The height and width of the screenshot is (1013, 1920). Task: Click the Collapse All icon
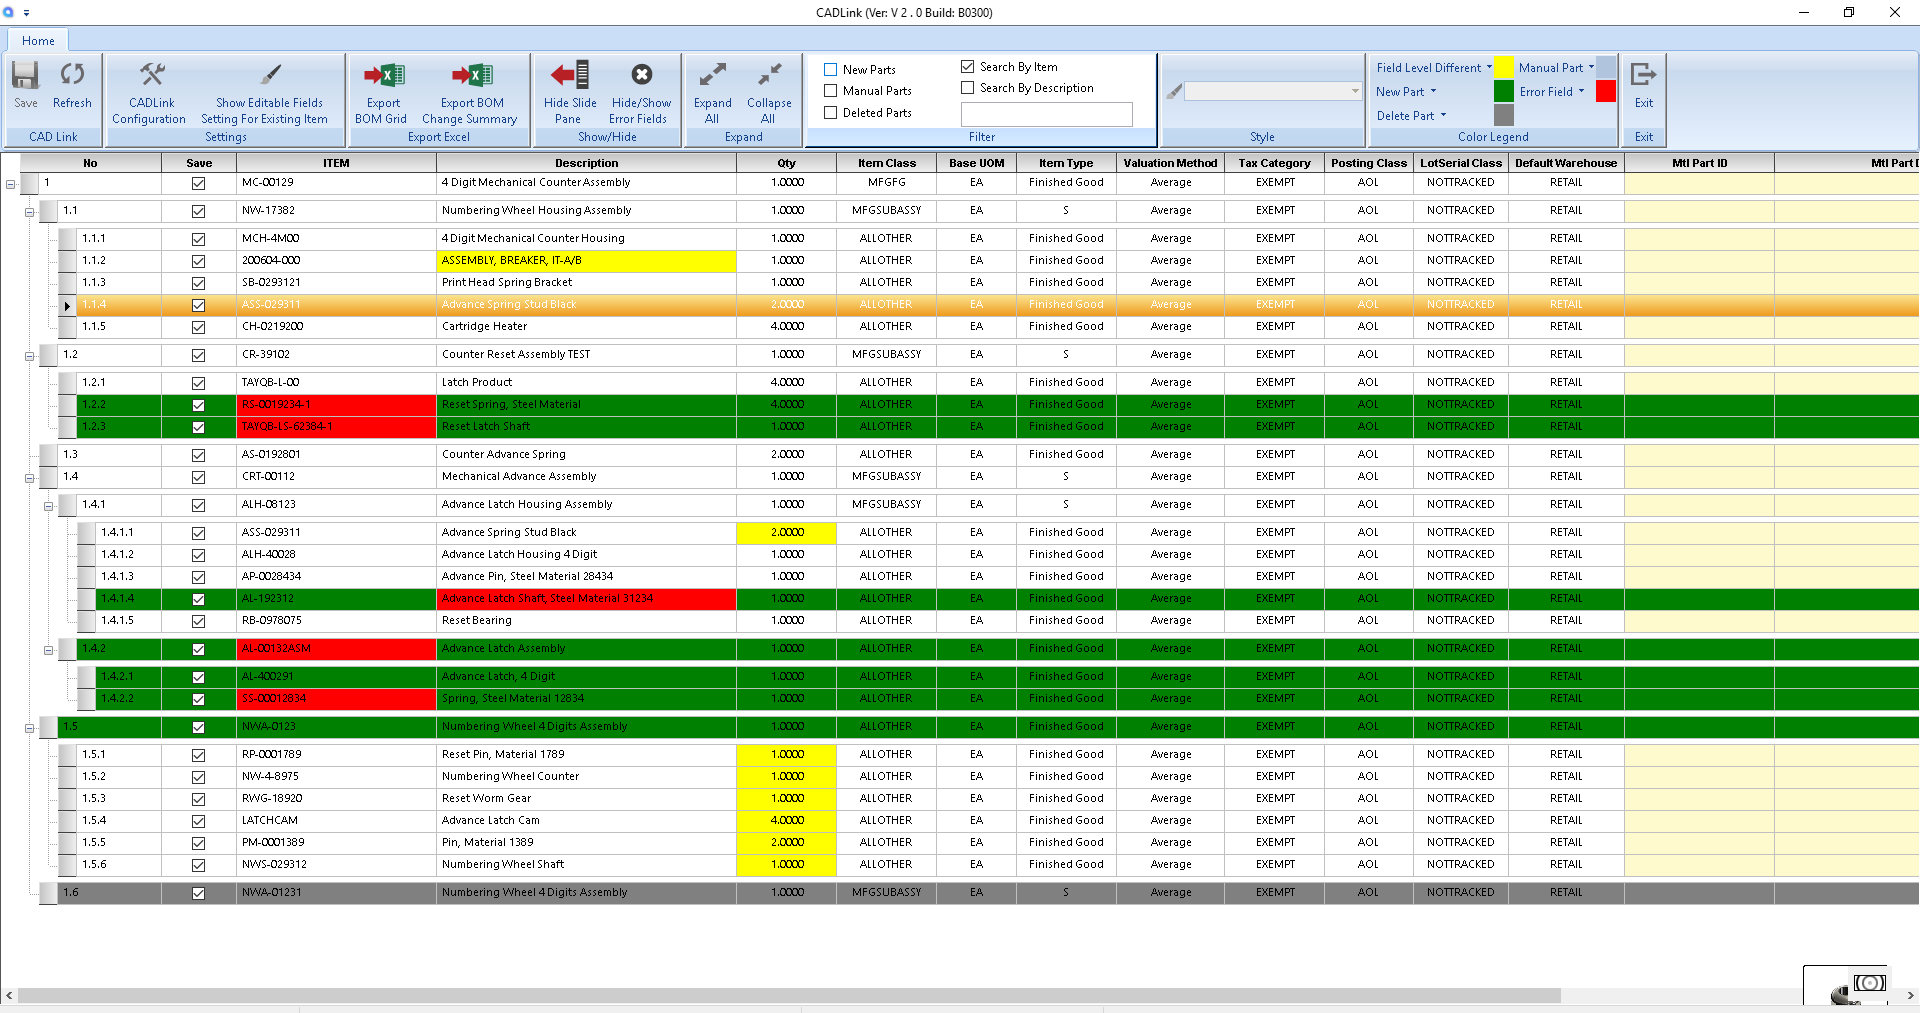point(768,76)
